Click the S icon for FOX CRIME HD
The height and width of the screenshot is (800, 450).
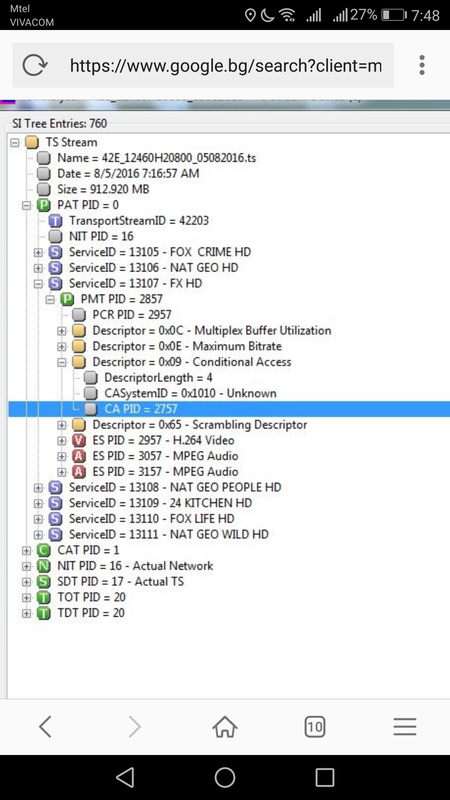pos(55,252)
